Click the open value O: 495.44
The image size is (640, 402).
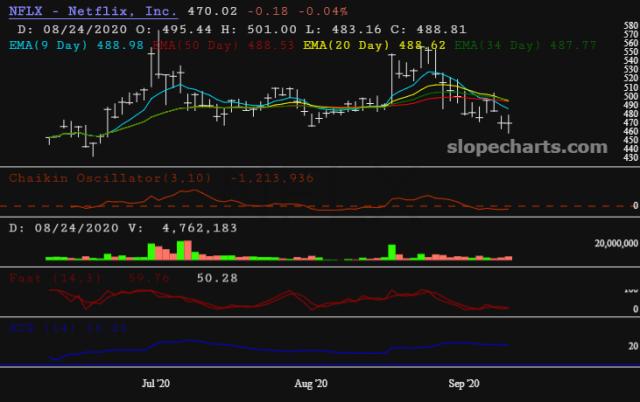pyautogui.click(x=174, y=29)
